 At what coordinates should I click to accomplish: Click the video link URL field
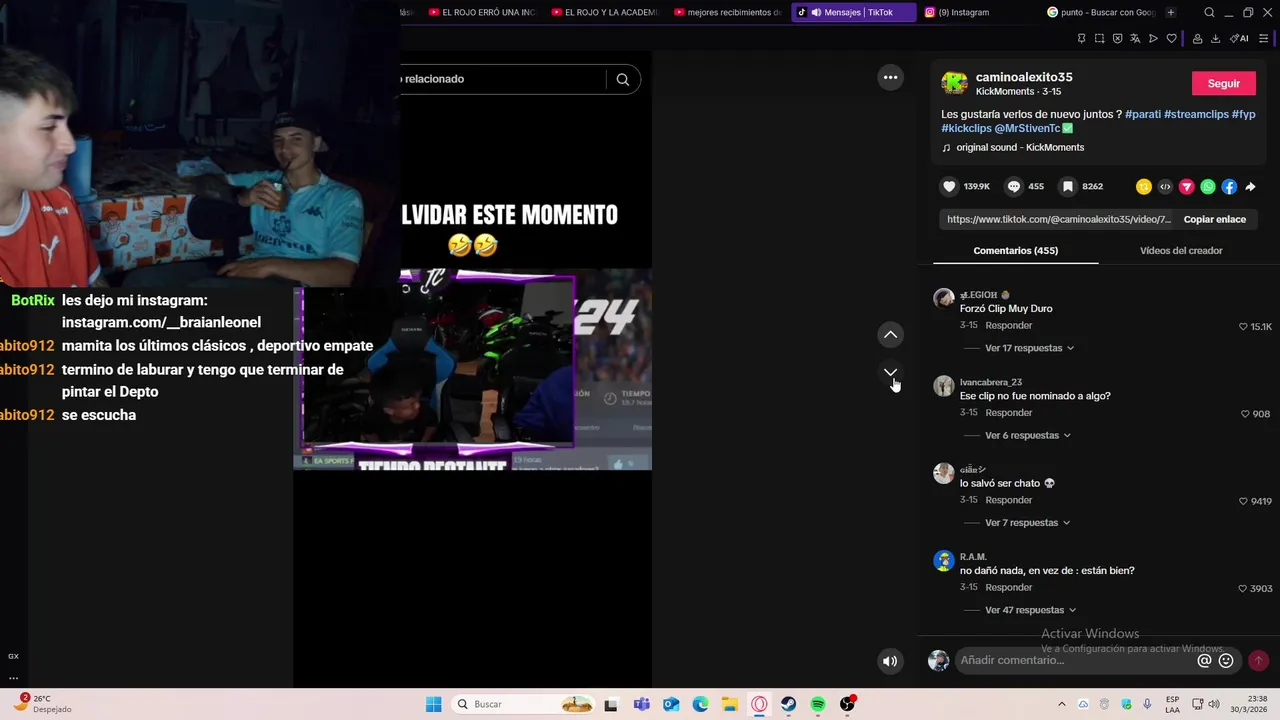click(x=1058, y=219)
